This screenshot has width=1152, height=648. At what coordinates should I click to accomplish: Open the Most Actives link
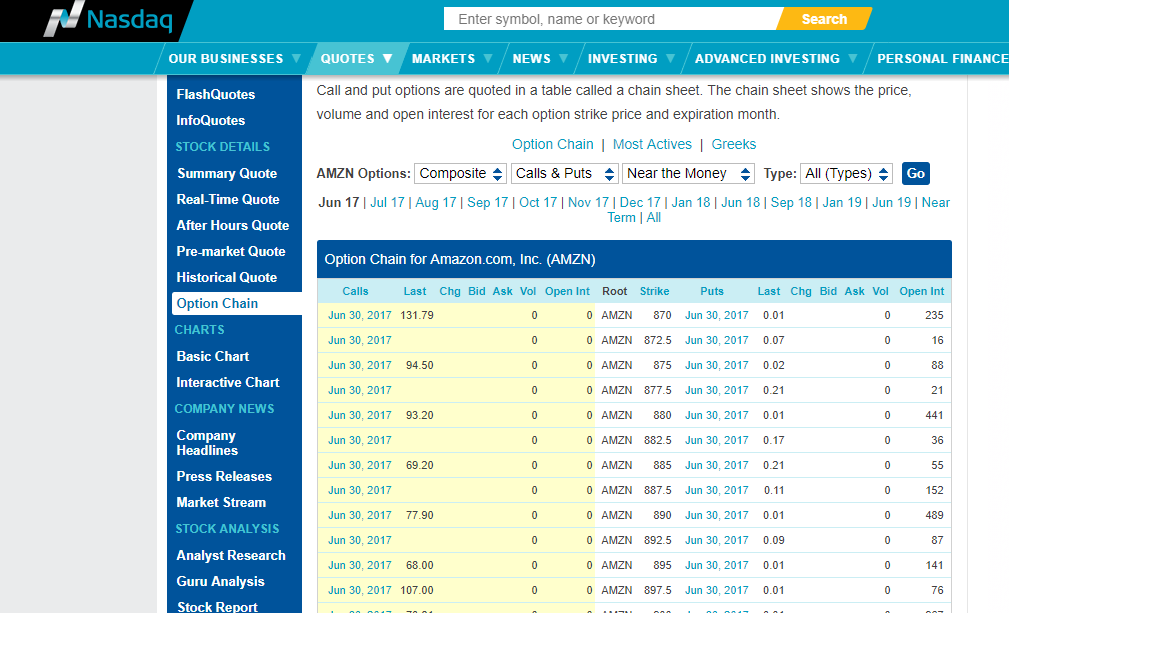(x=652, y=145)
